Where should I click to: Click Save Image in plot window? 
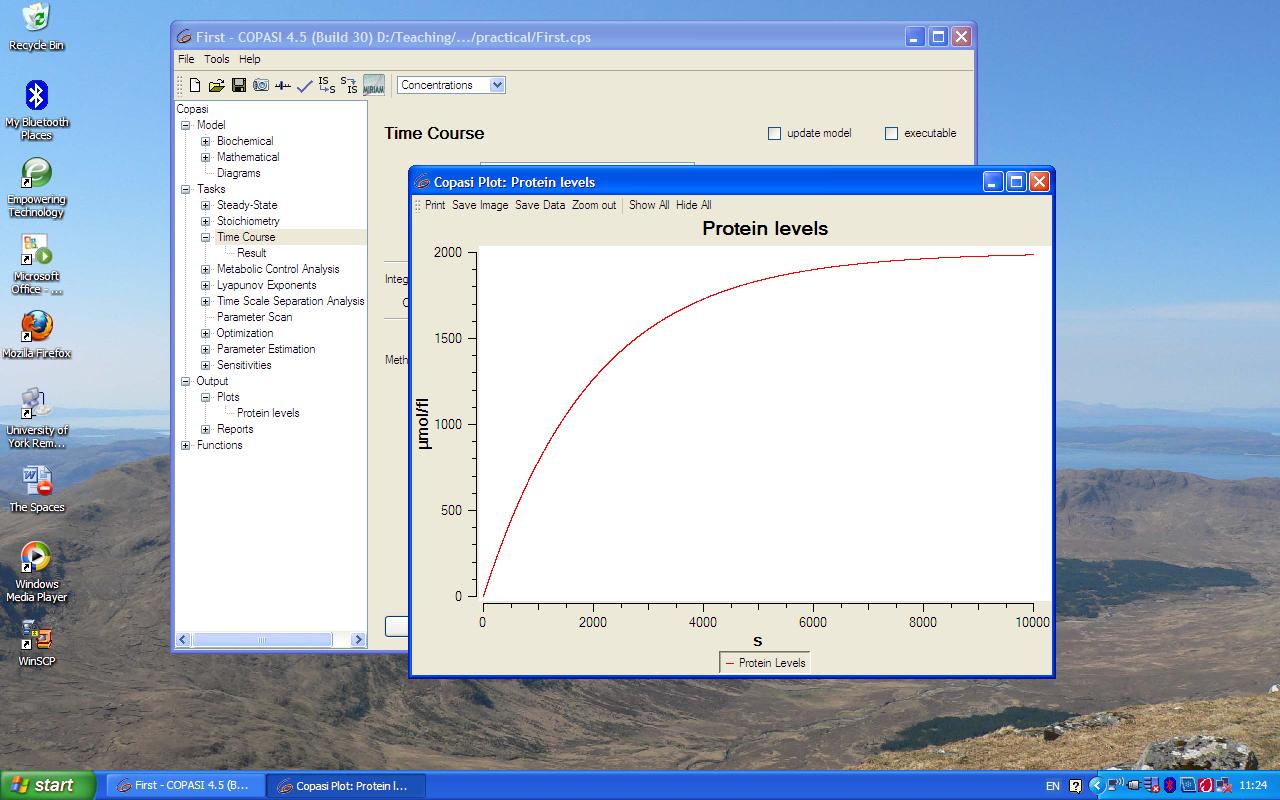point(480,205)
